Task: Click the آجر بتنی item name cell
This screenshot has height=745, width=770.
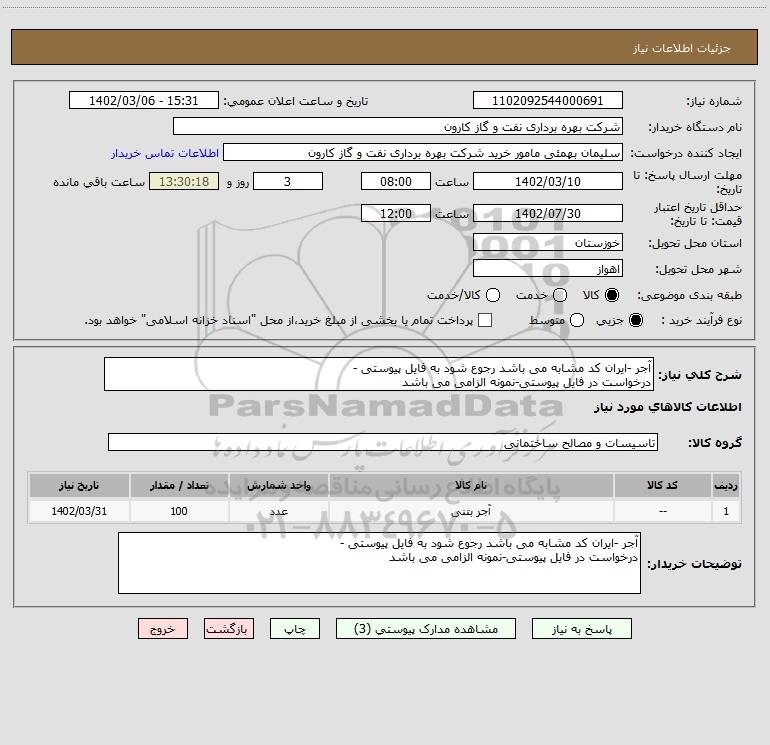Action: point(471,512)
